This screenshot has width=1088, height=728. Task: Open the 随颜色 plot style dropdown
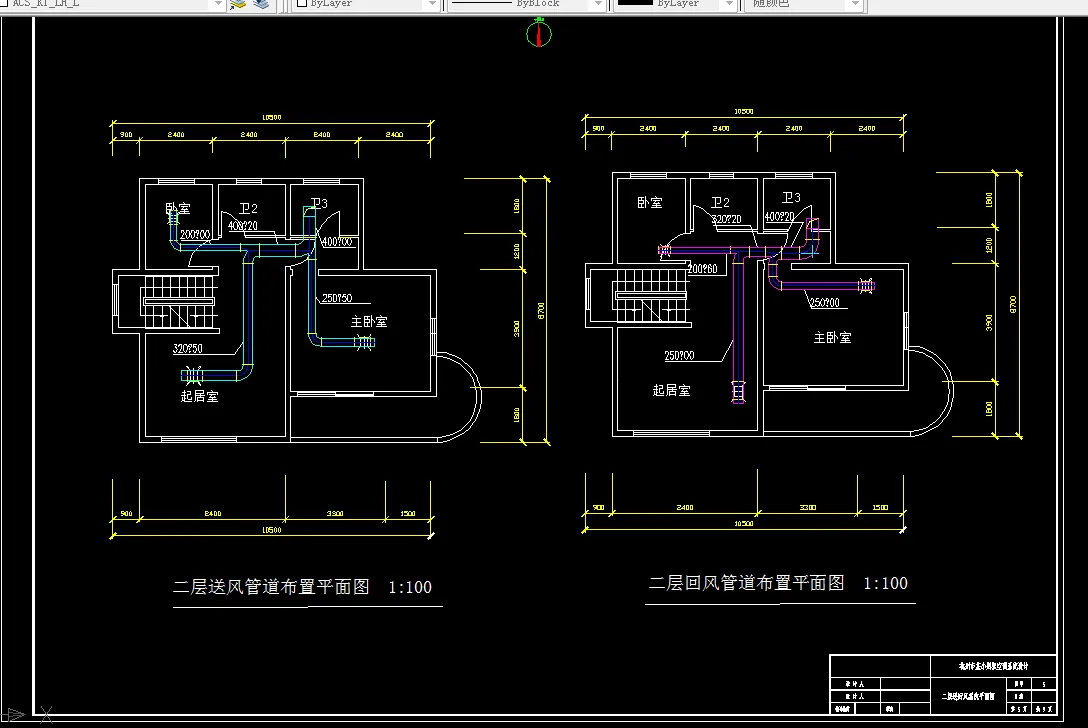click(x=855, y=4)
